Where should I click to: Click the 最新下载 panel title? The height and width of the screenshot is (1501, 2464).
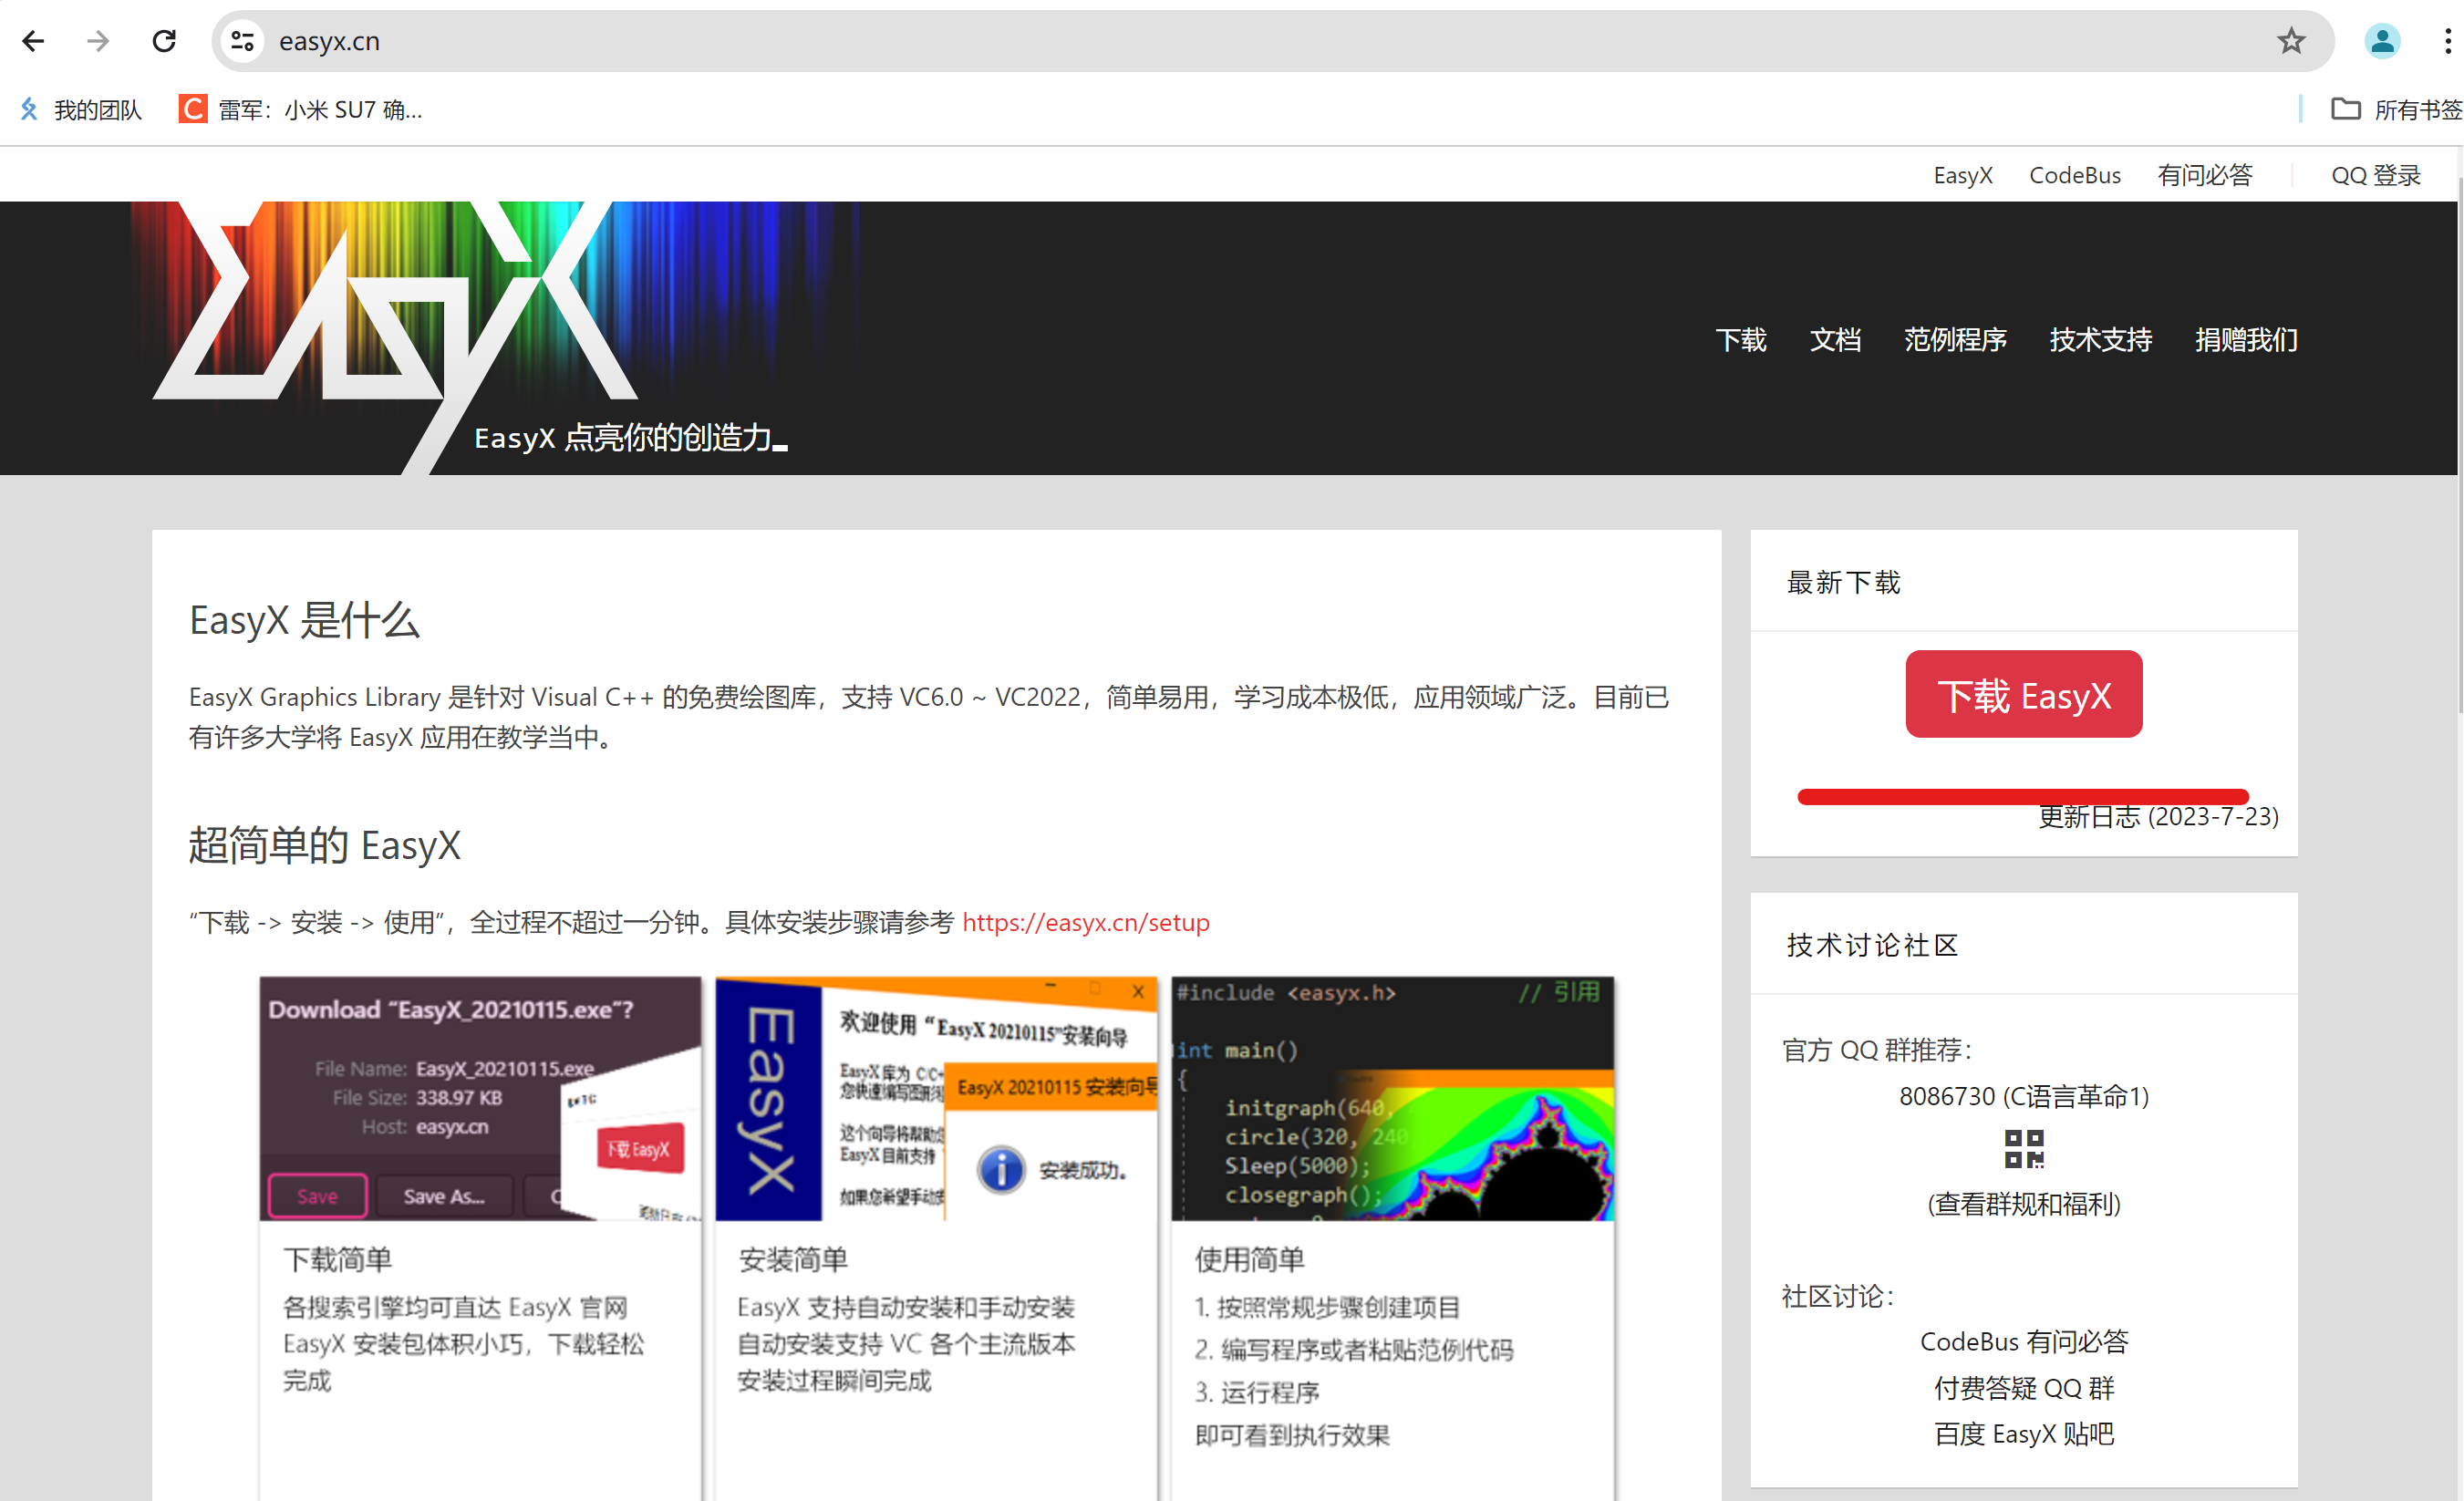1843,583
